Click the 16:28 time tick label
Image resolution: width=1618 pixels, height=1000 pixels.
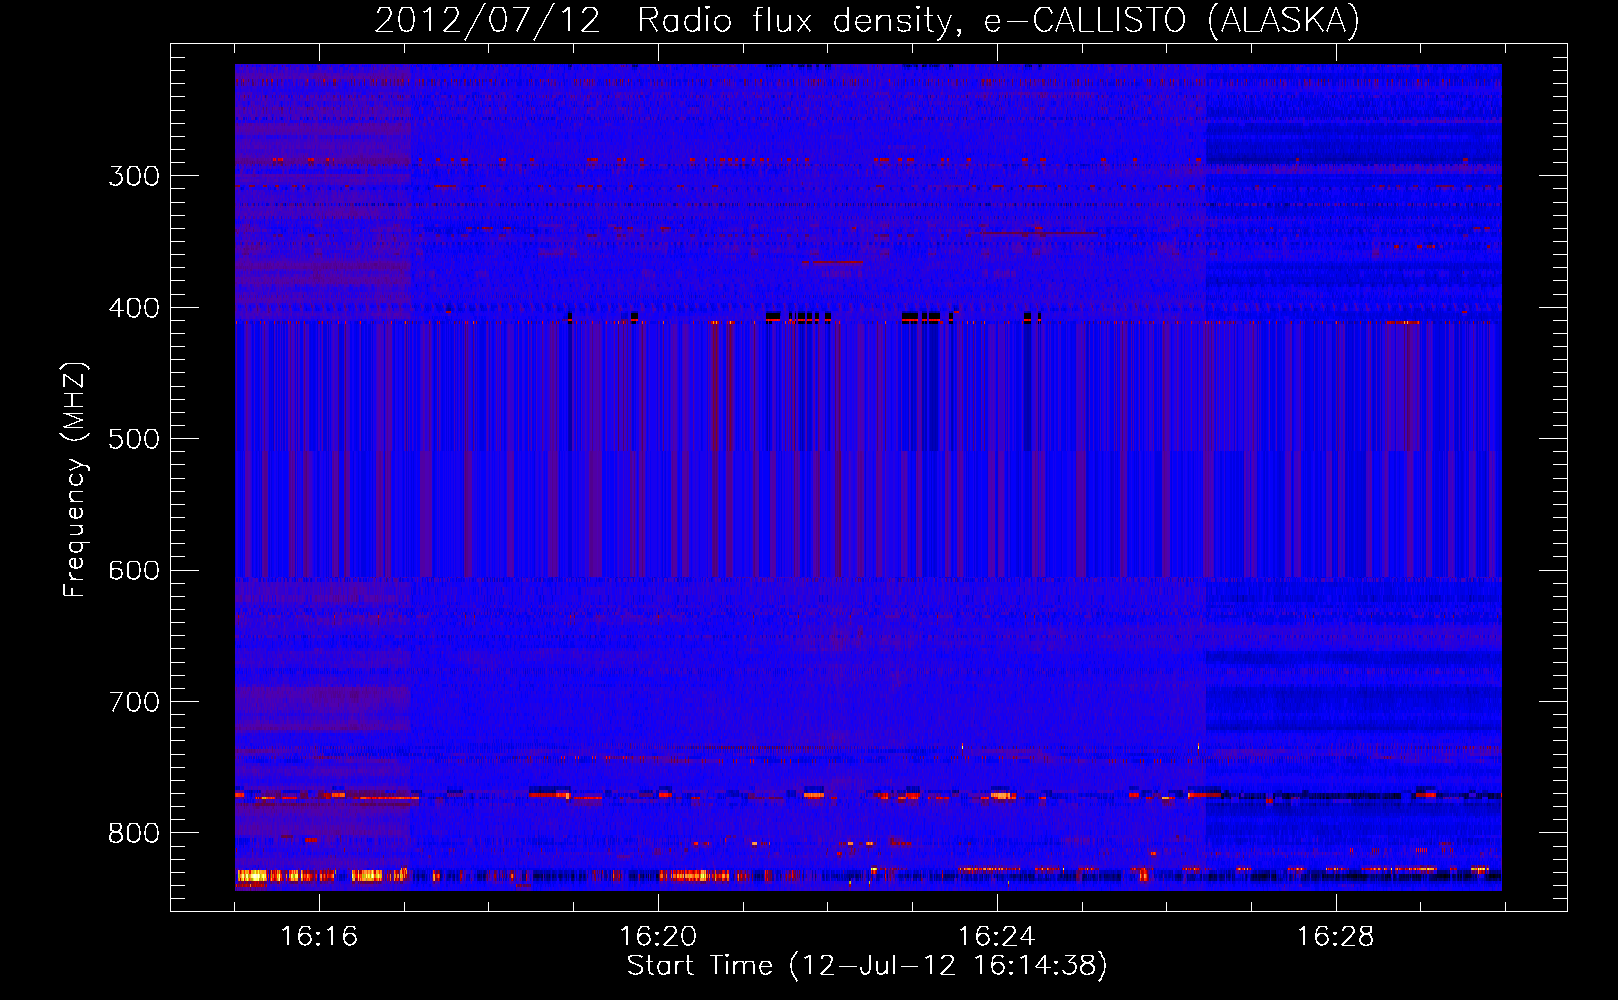pos(1336,937)
